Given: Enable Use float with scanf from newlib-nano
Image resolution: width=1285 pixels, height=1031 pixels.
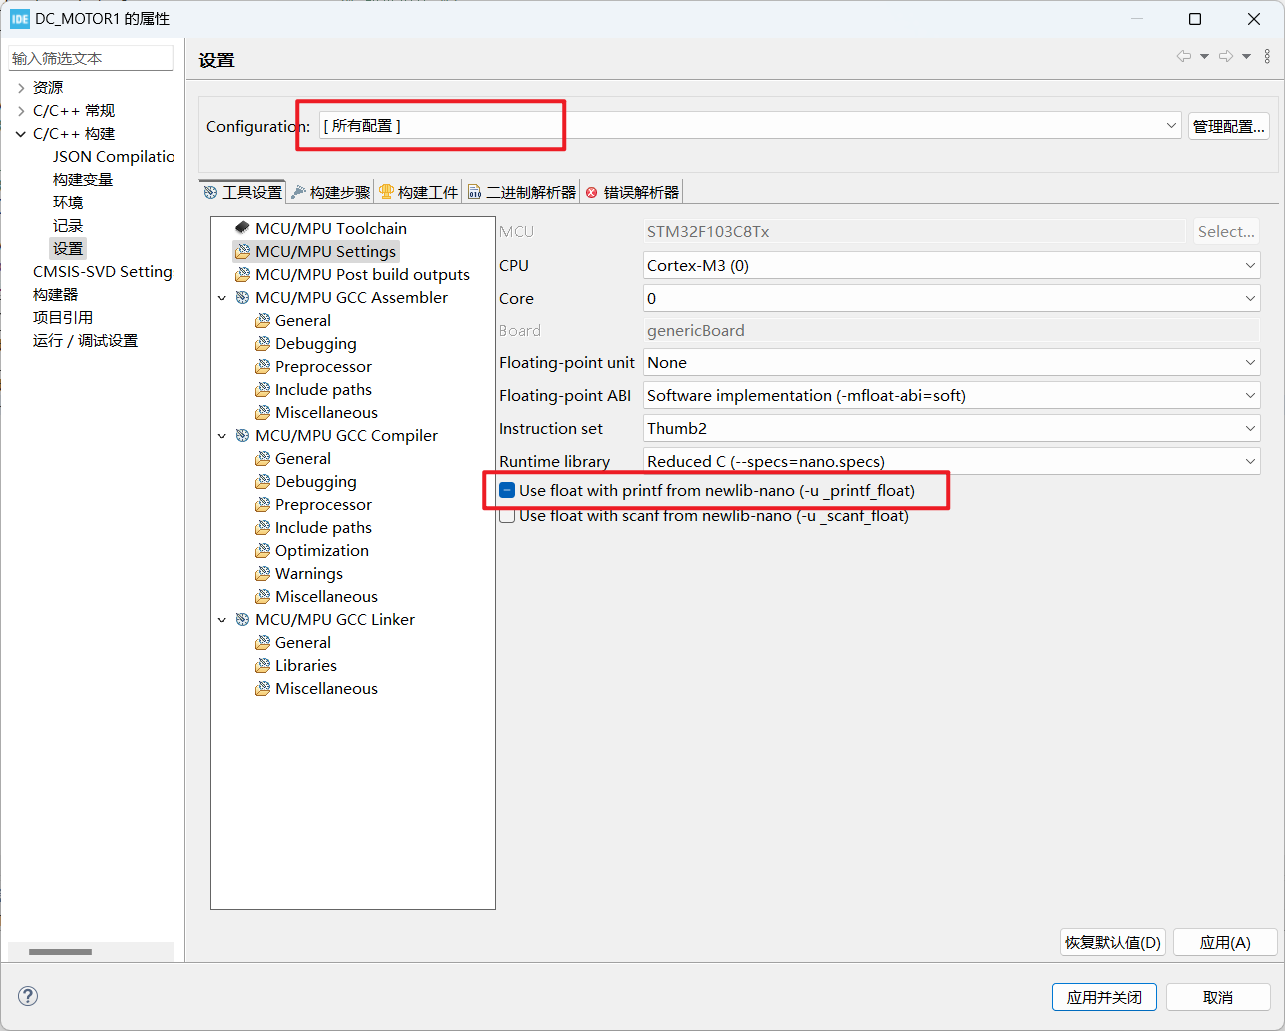Looking at the screenshot, I should tap(507, 514).
